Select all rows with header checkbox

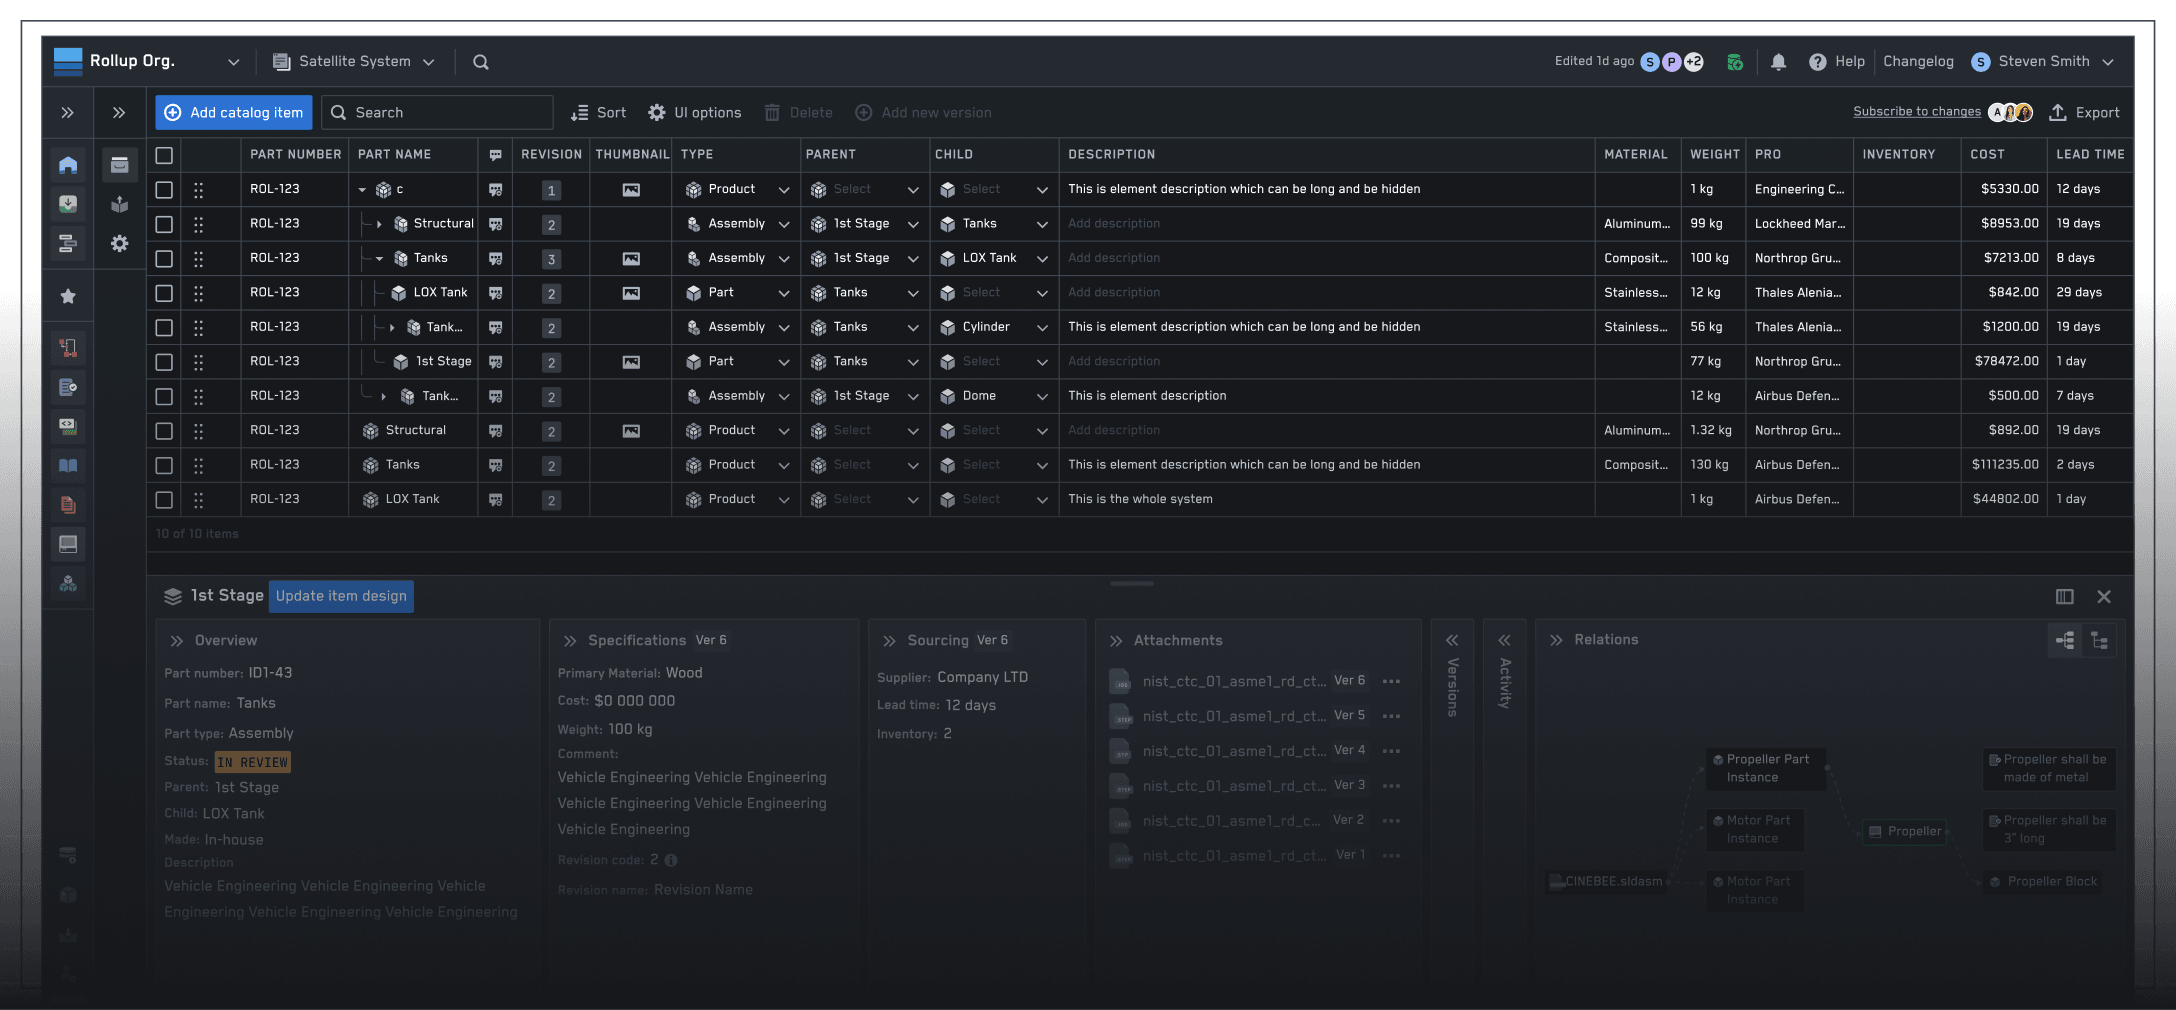(164, 155)
